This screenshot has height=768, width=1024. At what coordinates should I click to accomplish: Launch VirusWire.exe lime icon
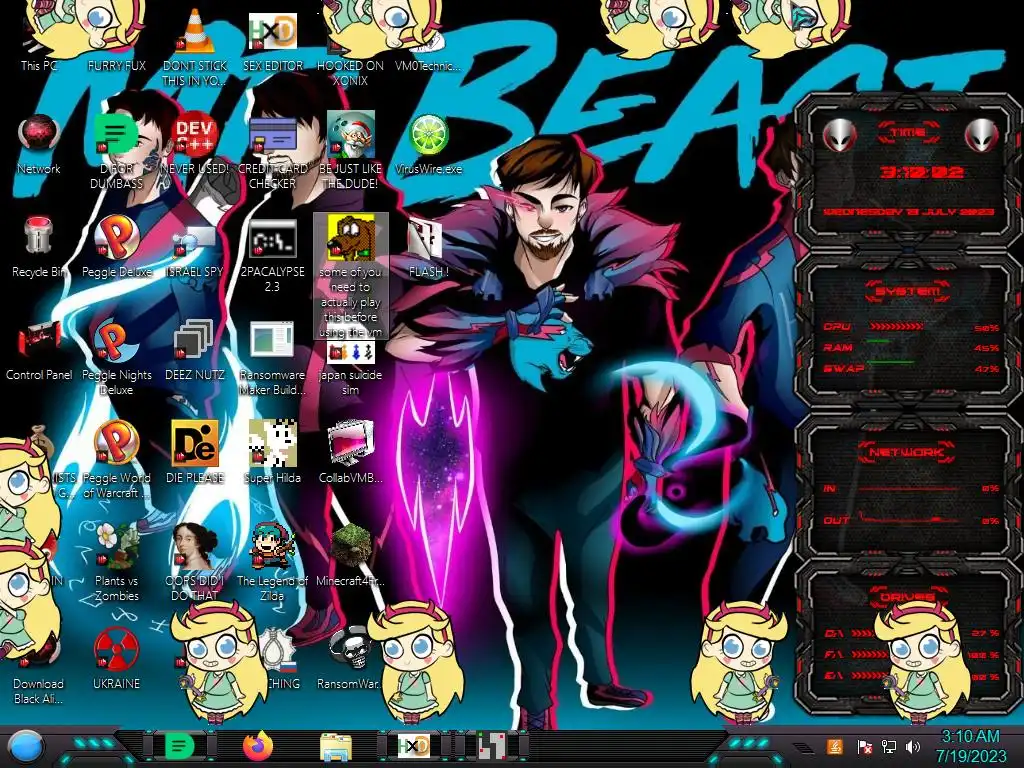[428, 135]
